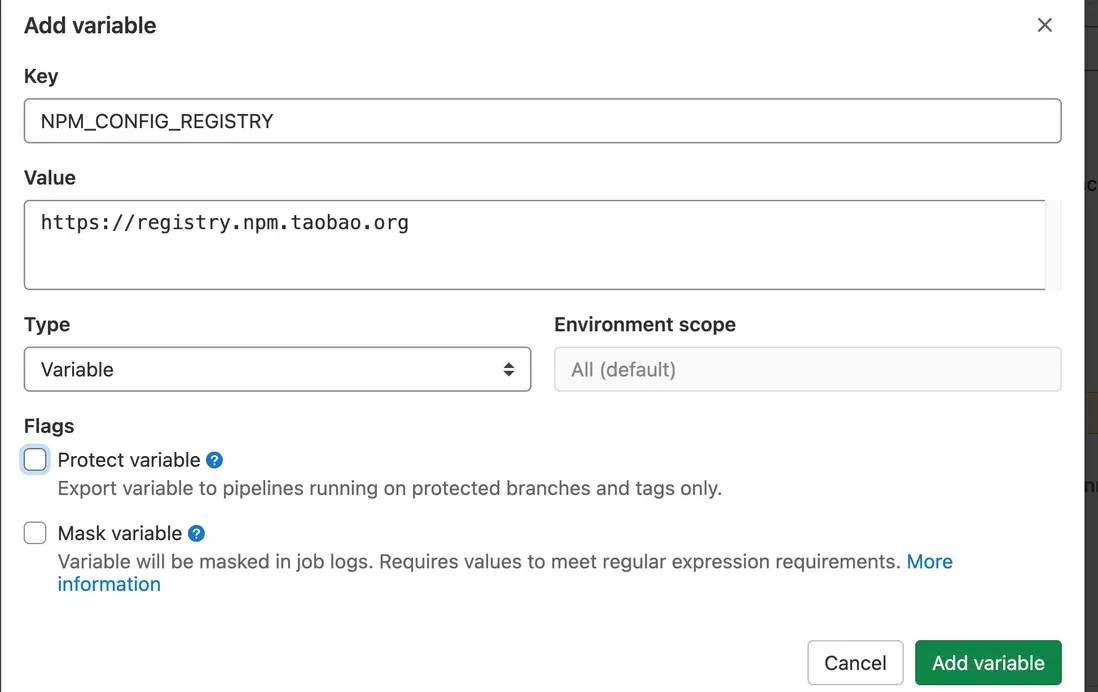Open the Environment scope All (default) field
1098x692 pixels.
(807, 369)
